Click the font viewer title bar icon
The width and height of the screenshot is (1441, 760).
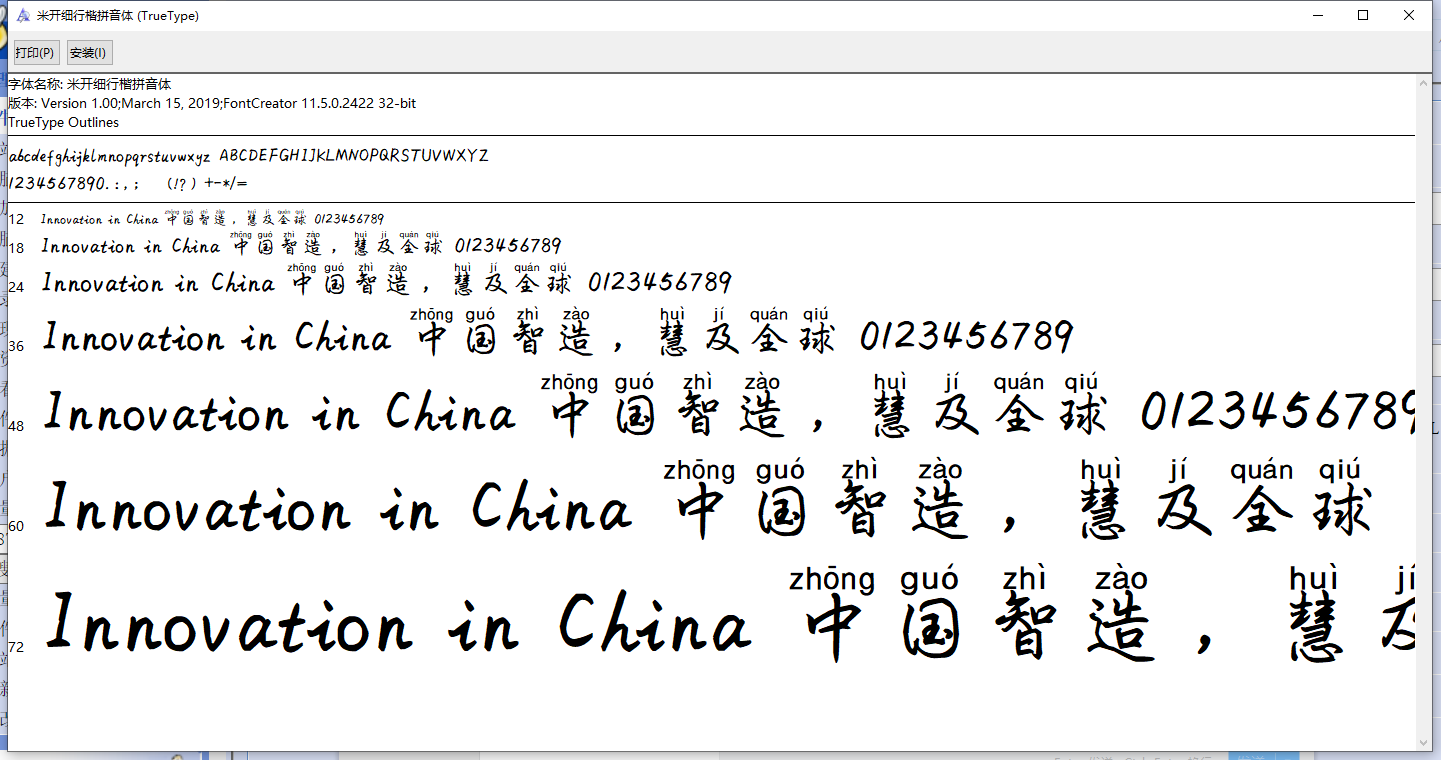(23, 16)
